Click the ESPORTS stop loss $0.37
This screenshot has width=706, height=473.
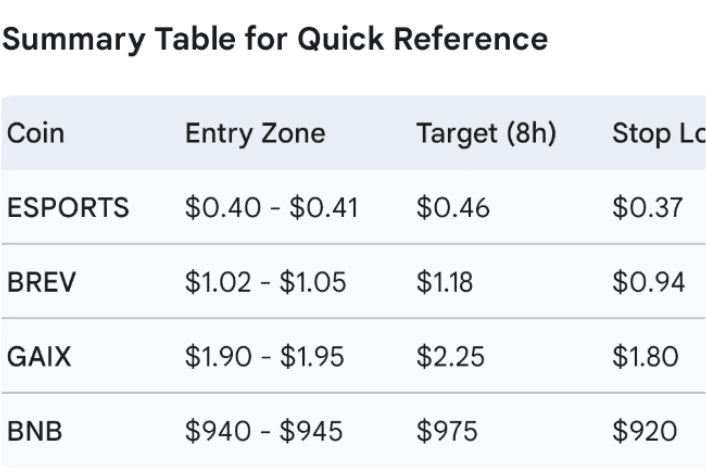[x=648, y=208]
